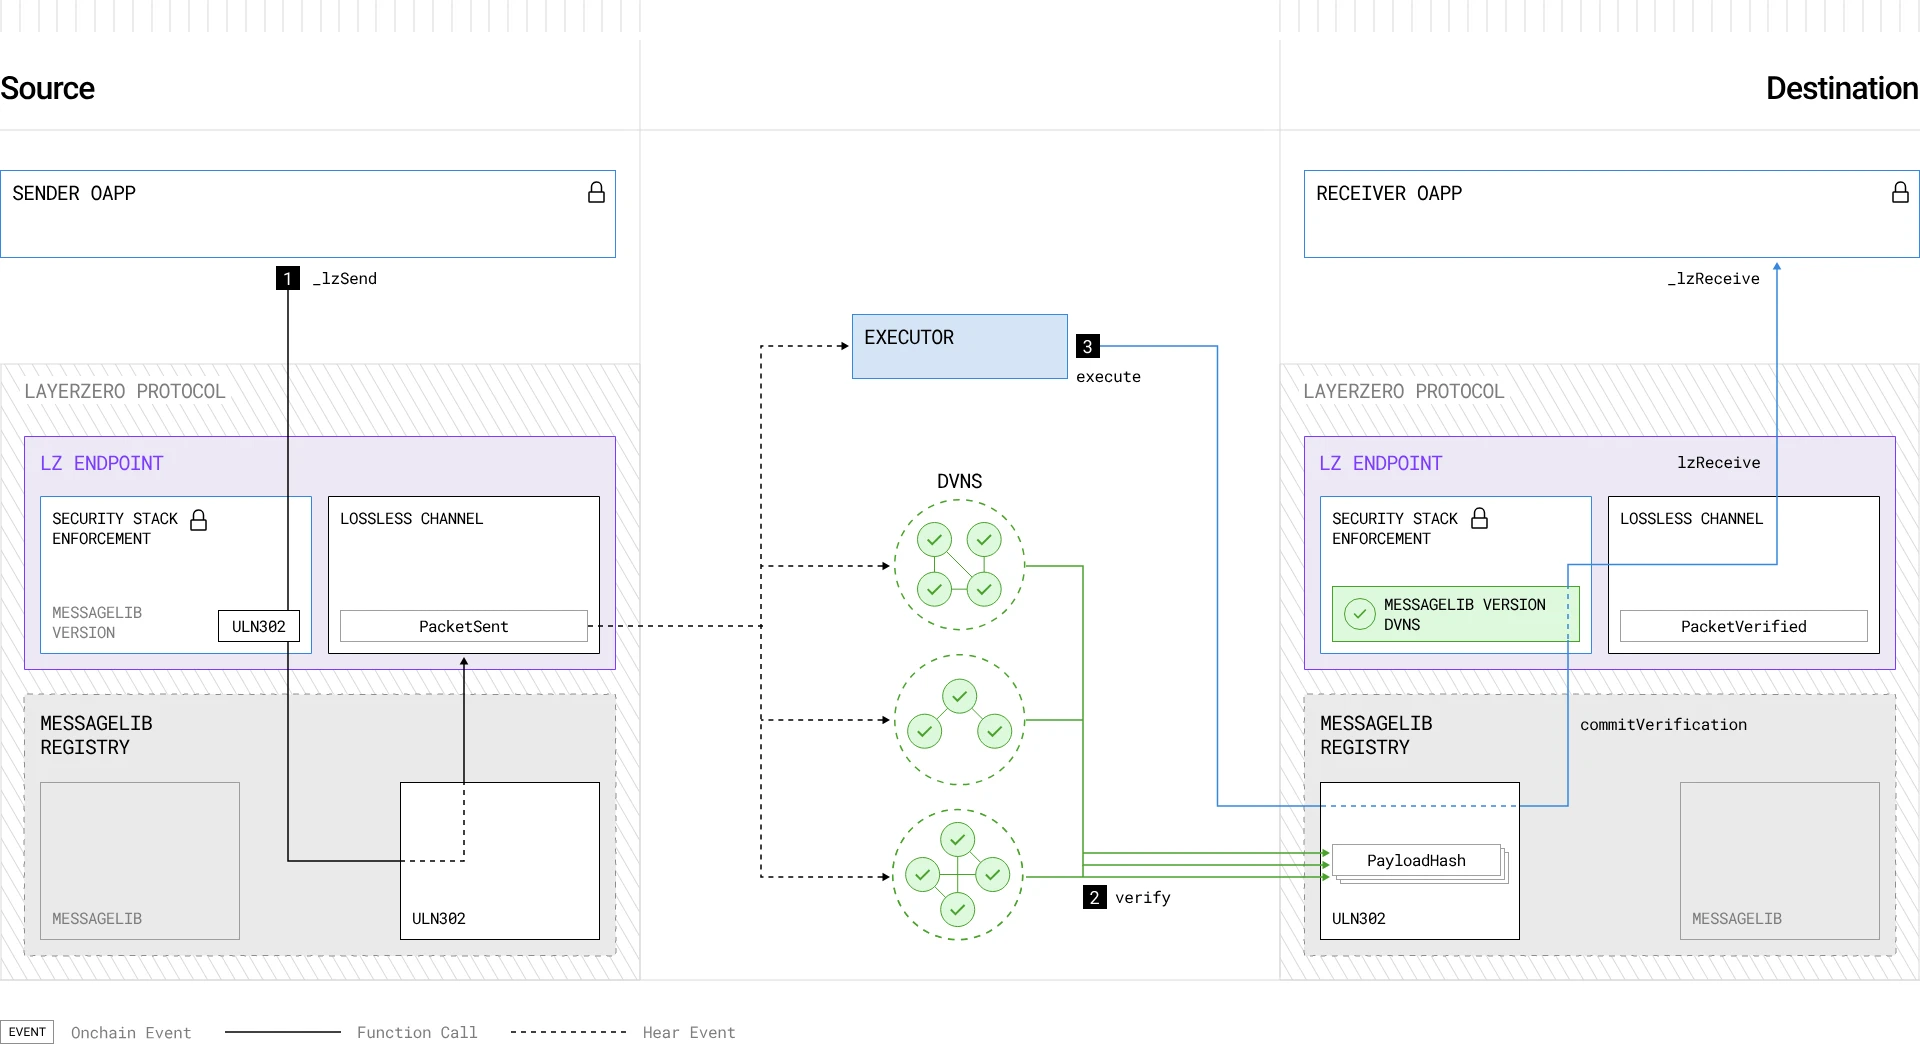Select the middle DVN cluster with three nodes
1920x1044 pixels.
click(958, 719)
